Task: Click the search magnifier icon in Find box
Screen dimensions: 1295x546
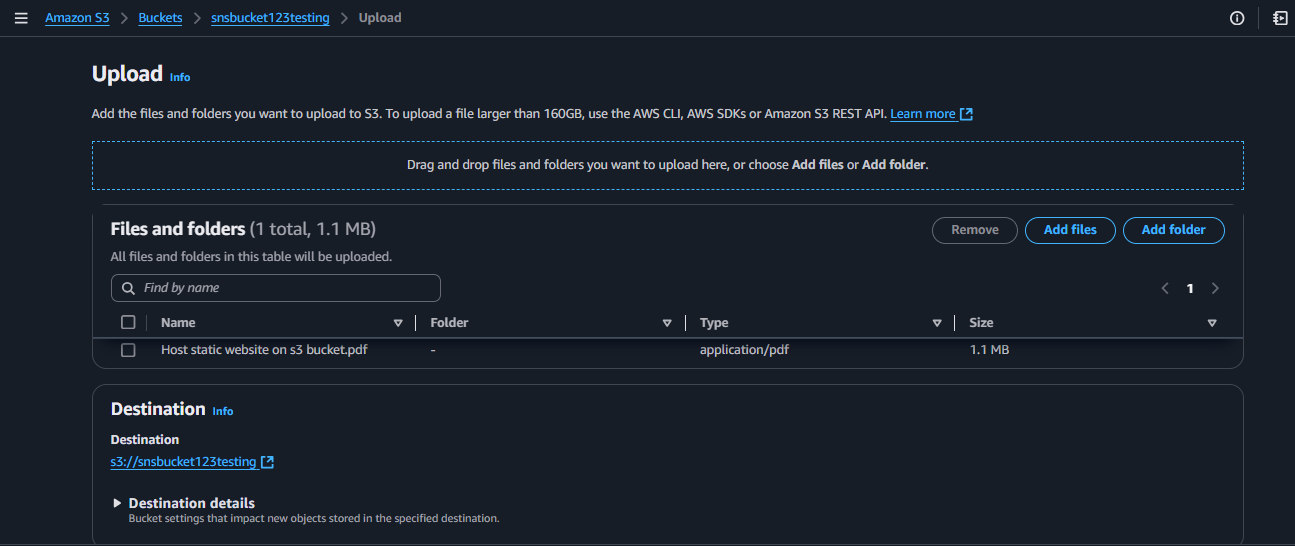Action: tap(128, 288)
